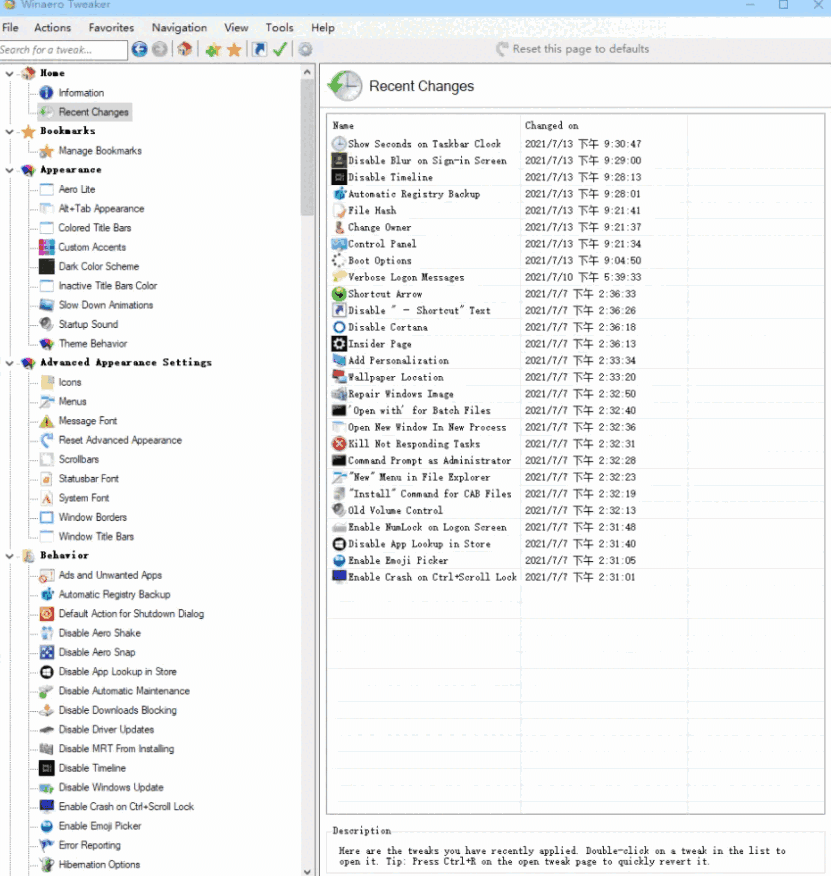Collapse the Appearance tree section

tap(9, 170)
